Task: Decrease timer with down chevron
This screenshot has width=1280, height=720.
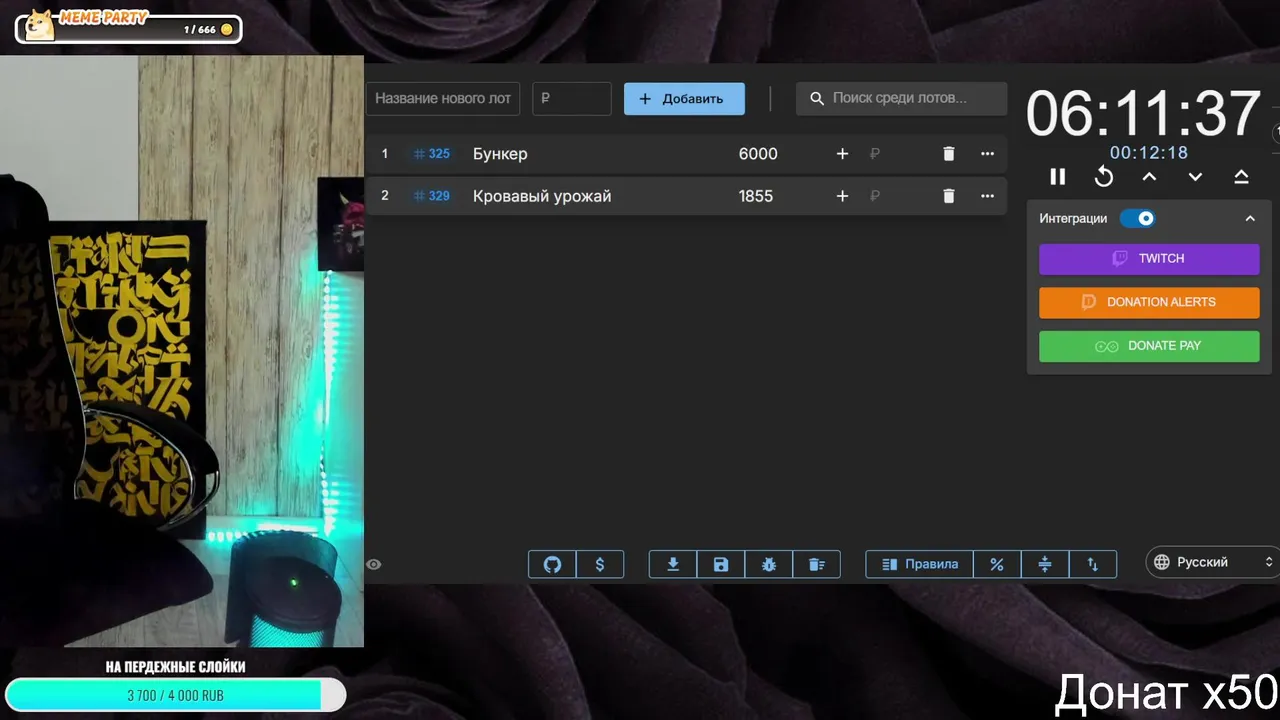Action: coord(1195,177)
